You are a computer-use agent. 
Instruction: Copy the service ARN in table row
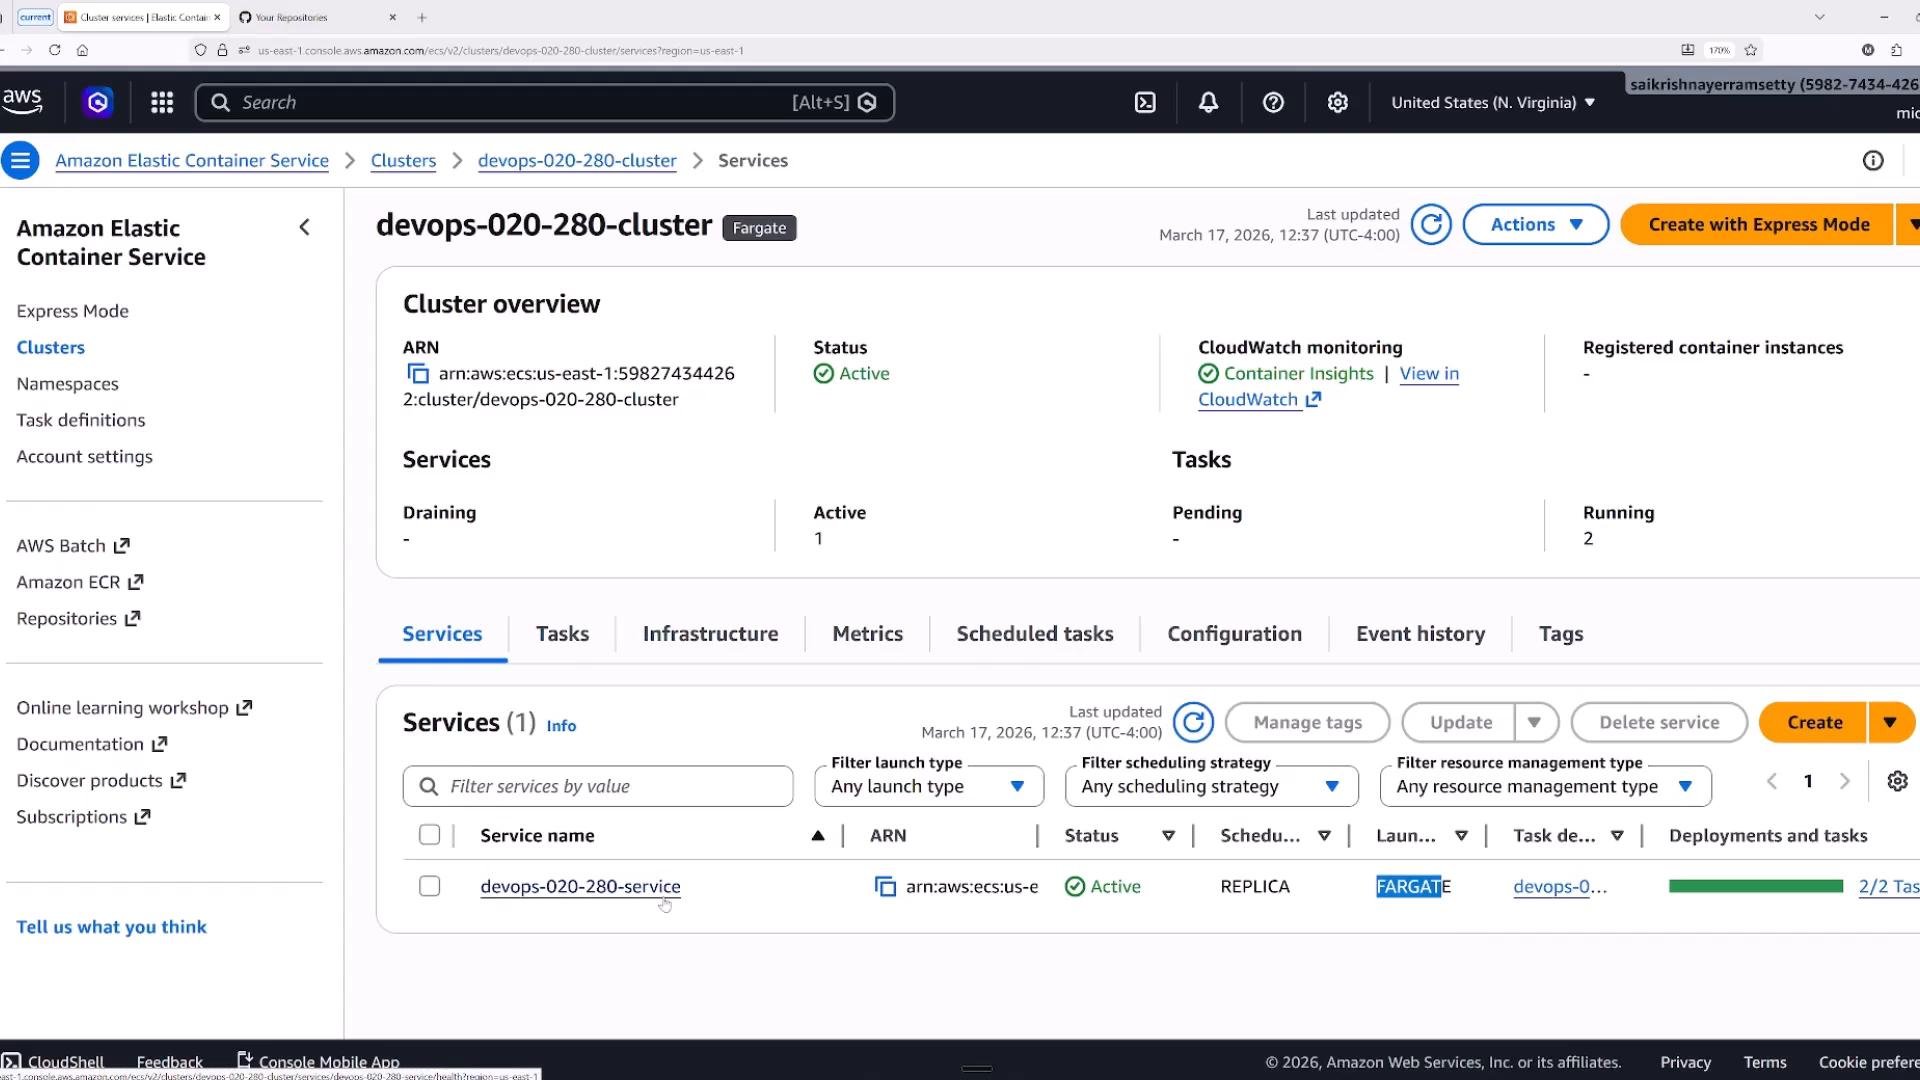[x=885, y=886]
